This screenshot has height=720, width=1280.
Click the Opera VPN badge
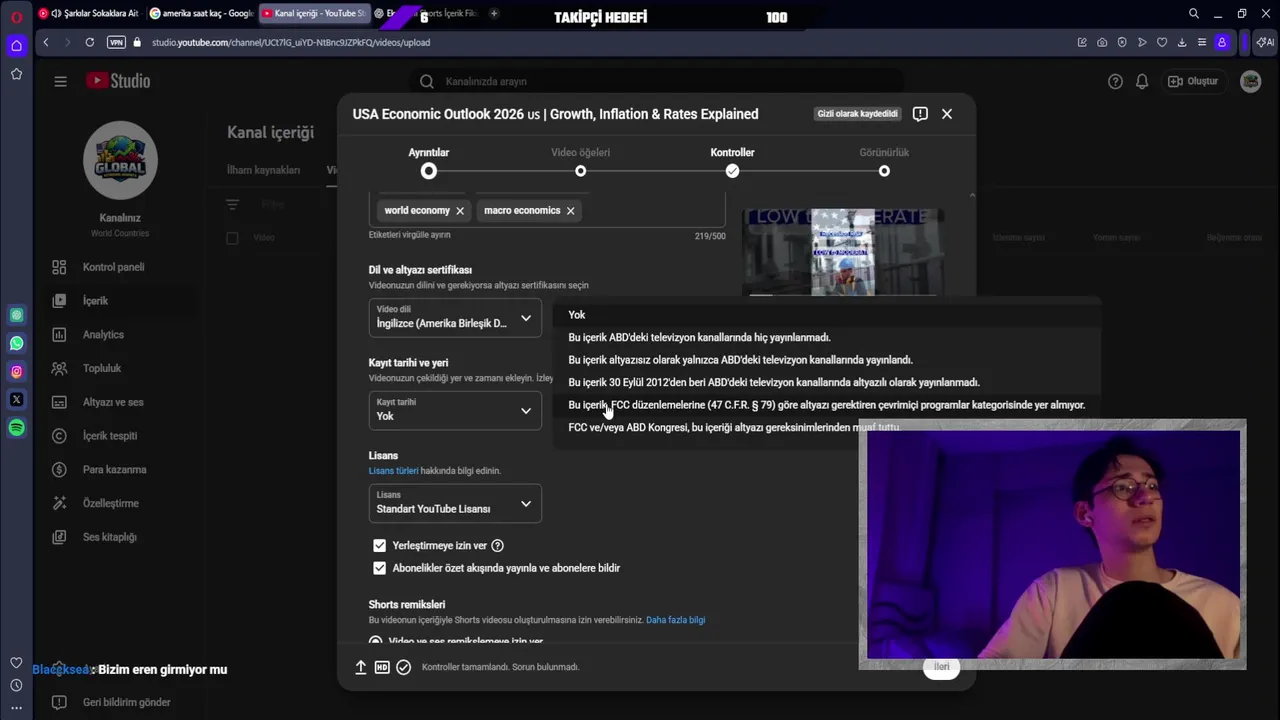[116, 42]
